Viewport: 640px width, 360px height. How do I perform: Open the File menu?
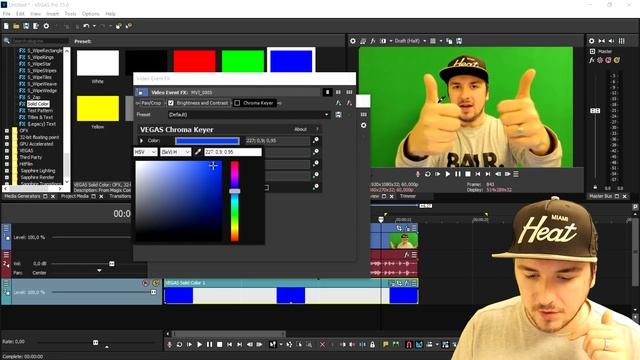pos(7,14)
